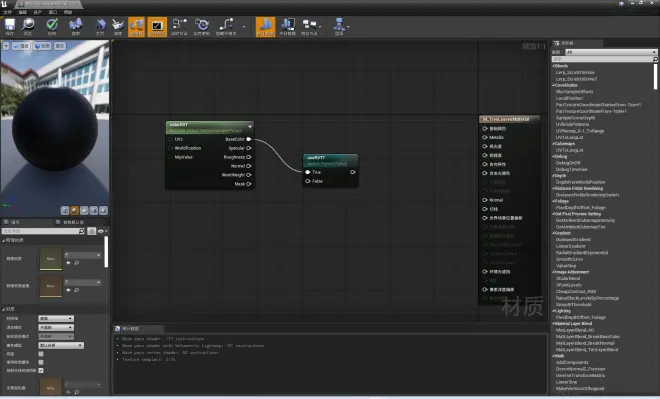Viewport: 660px width, 399px height.
Task: Click the Physical Material None thumbnail
Action: (51, 258)
